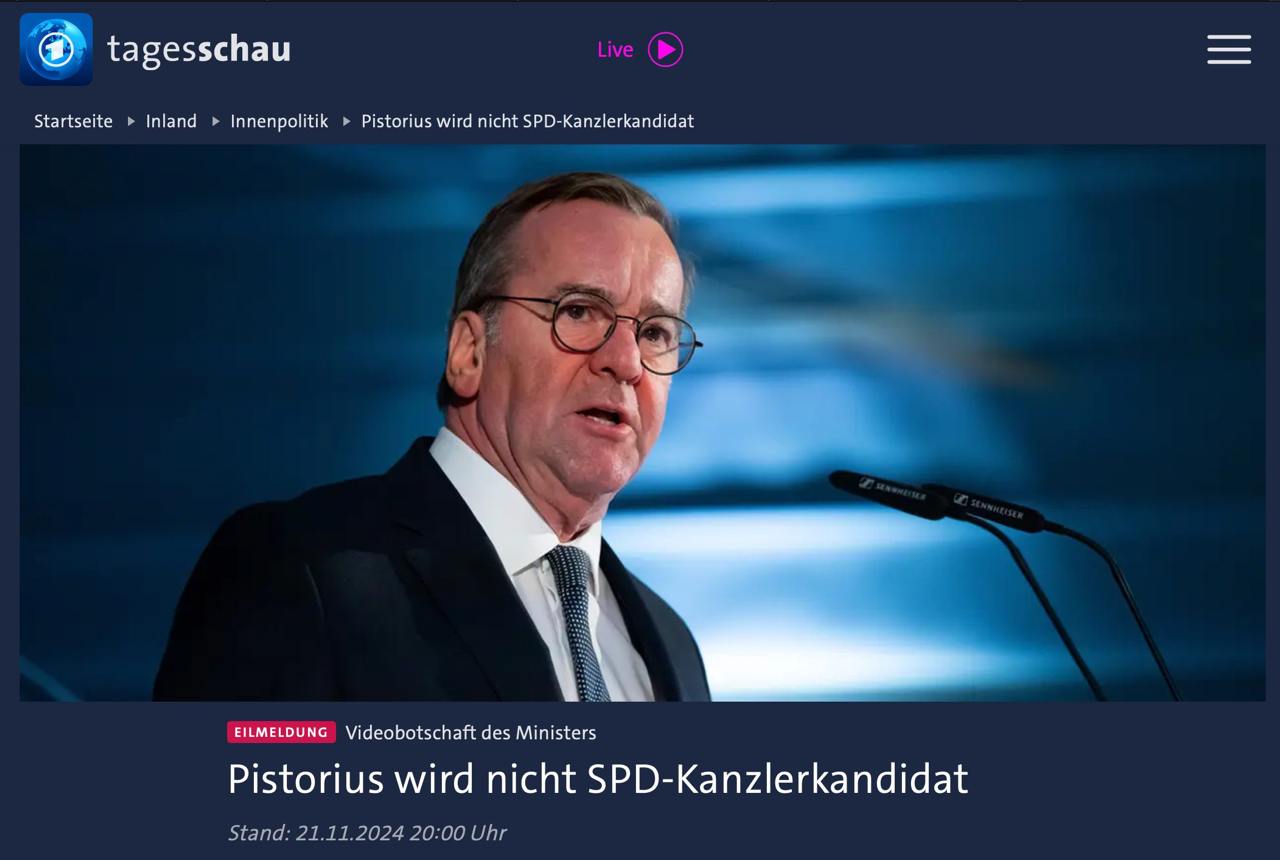The width and height of the screenshot is (1280, 860).
Task: Click the topline Videobotschaft des Ministers
Action: point(470,732)
